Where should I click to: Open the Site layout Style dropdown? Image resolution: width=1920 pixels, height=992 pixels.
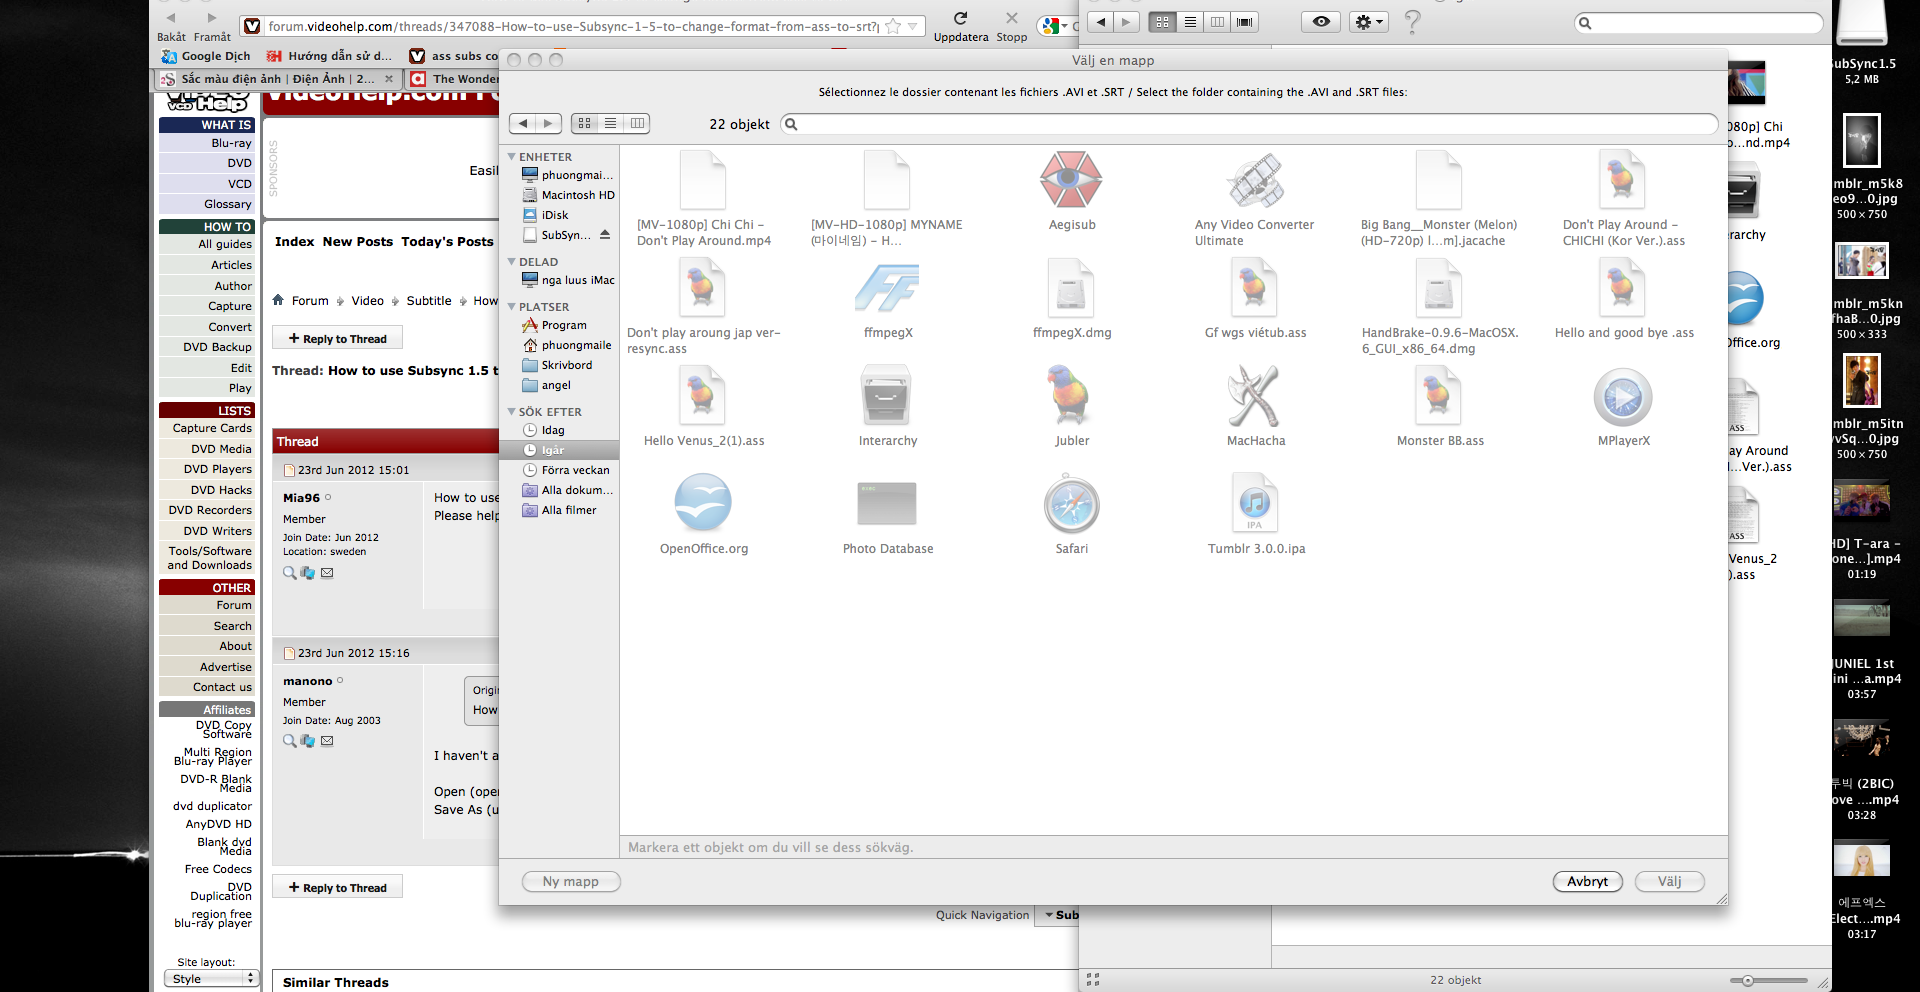point(211,979)
